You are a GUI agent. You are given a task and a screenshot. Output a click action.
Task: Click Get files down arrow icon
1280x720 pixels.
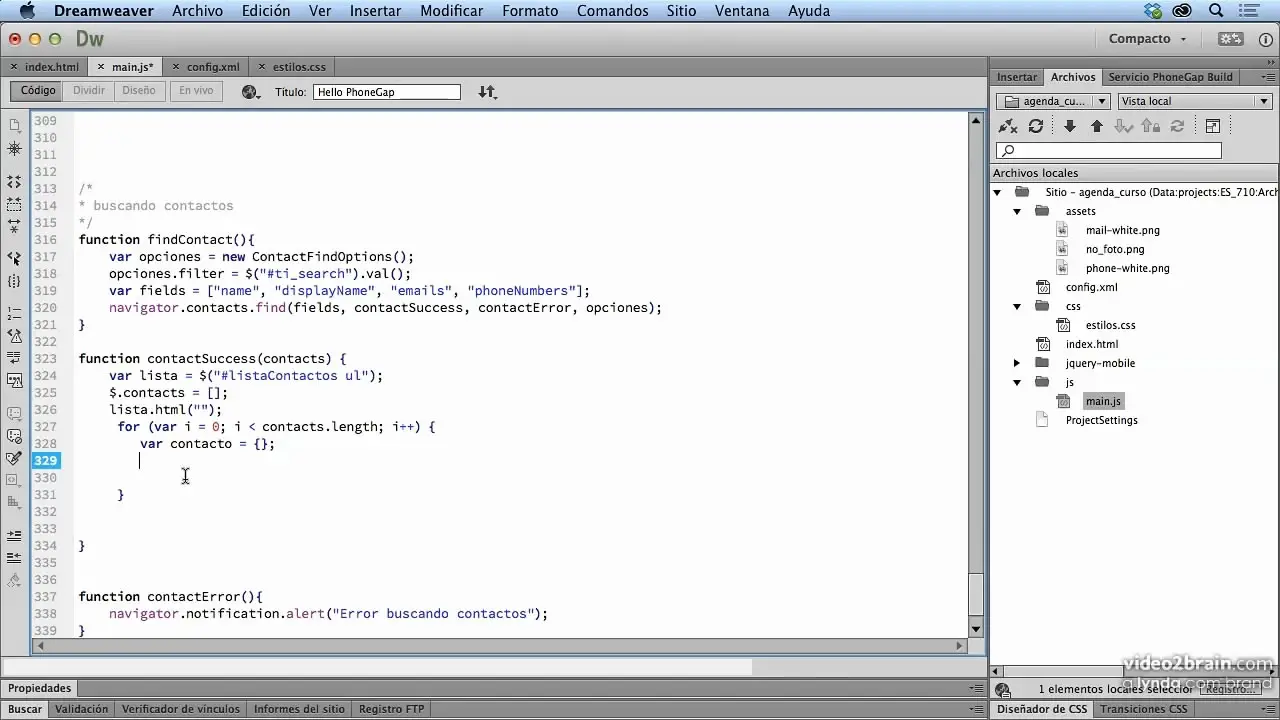(1069, 126)
